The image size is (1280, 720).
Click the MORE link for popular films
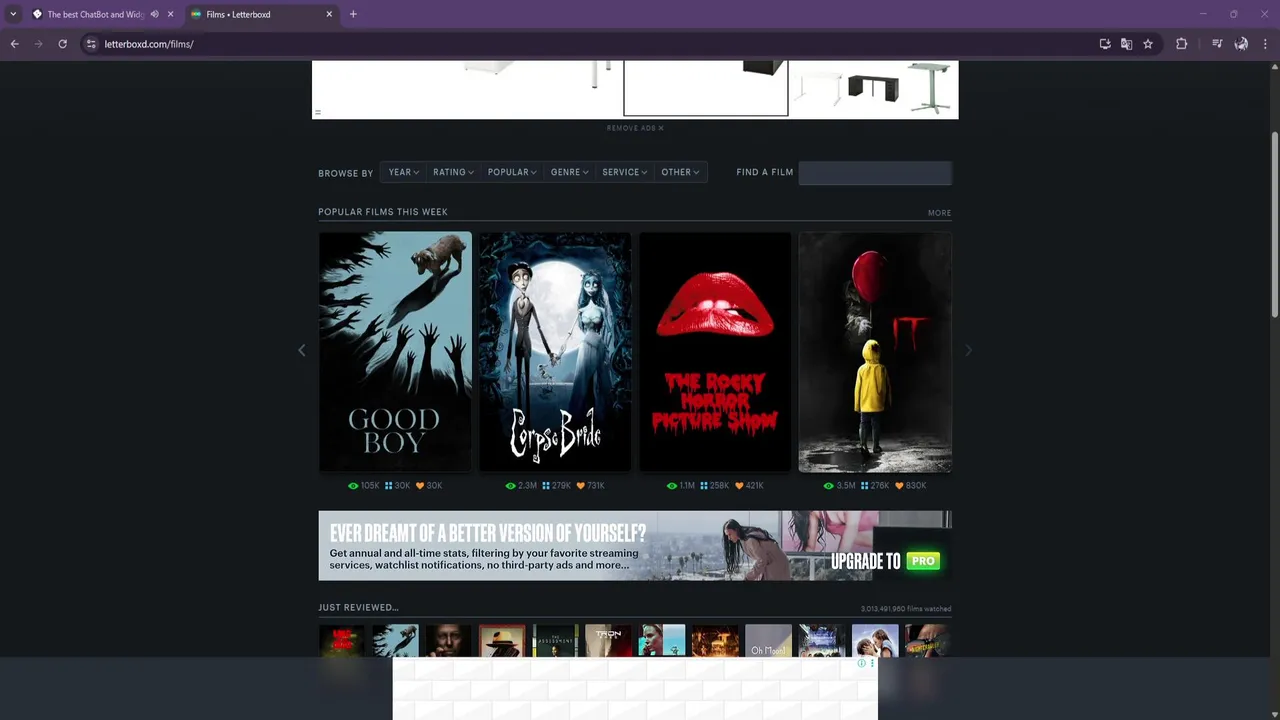(x=939, y=213)
